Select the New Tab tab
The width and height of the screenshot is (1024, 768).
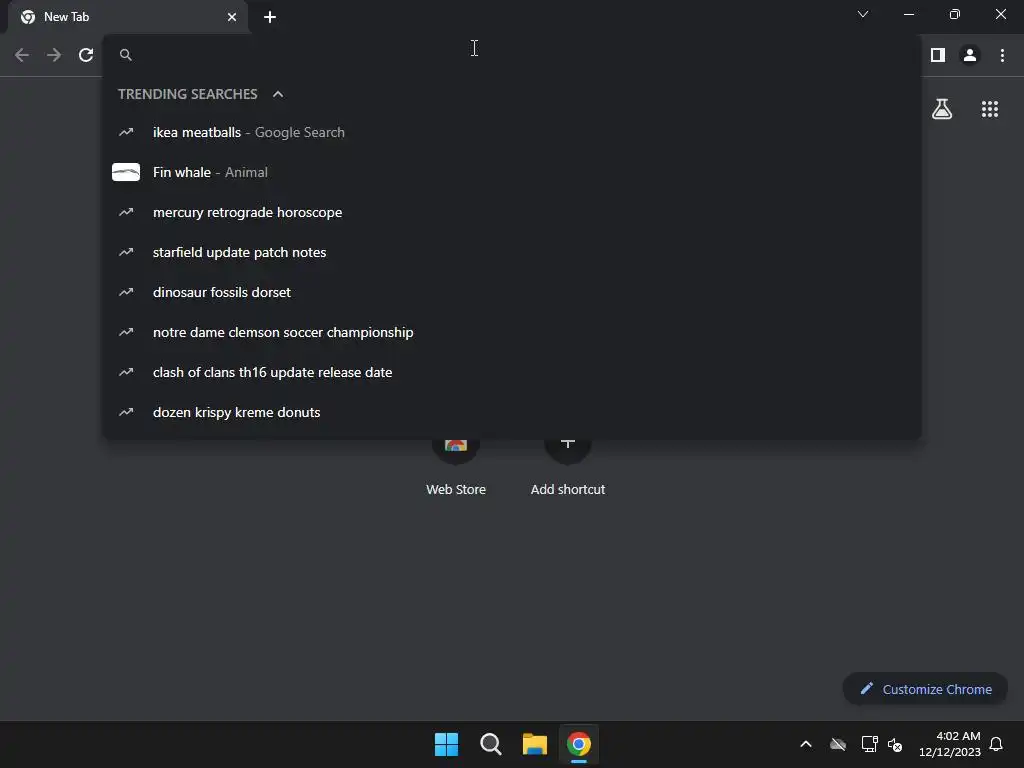[x=127, y=17]
